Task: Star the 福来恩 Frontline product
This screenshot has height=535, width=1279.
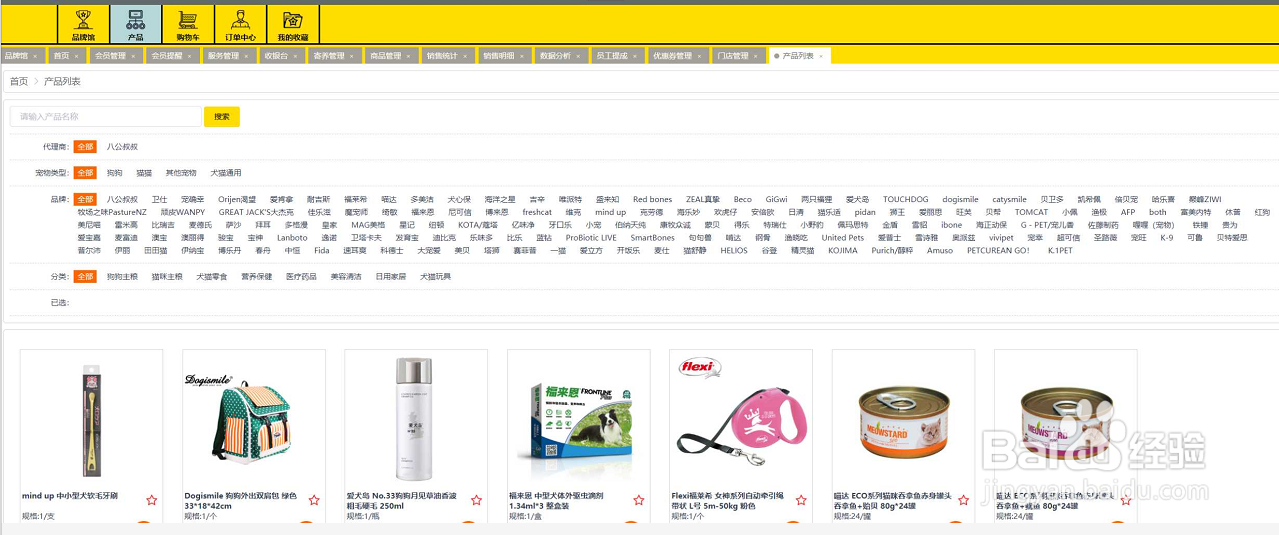Action: (x=639, y=500)
